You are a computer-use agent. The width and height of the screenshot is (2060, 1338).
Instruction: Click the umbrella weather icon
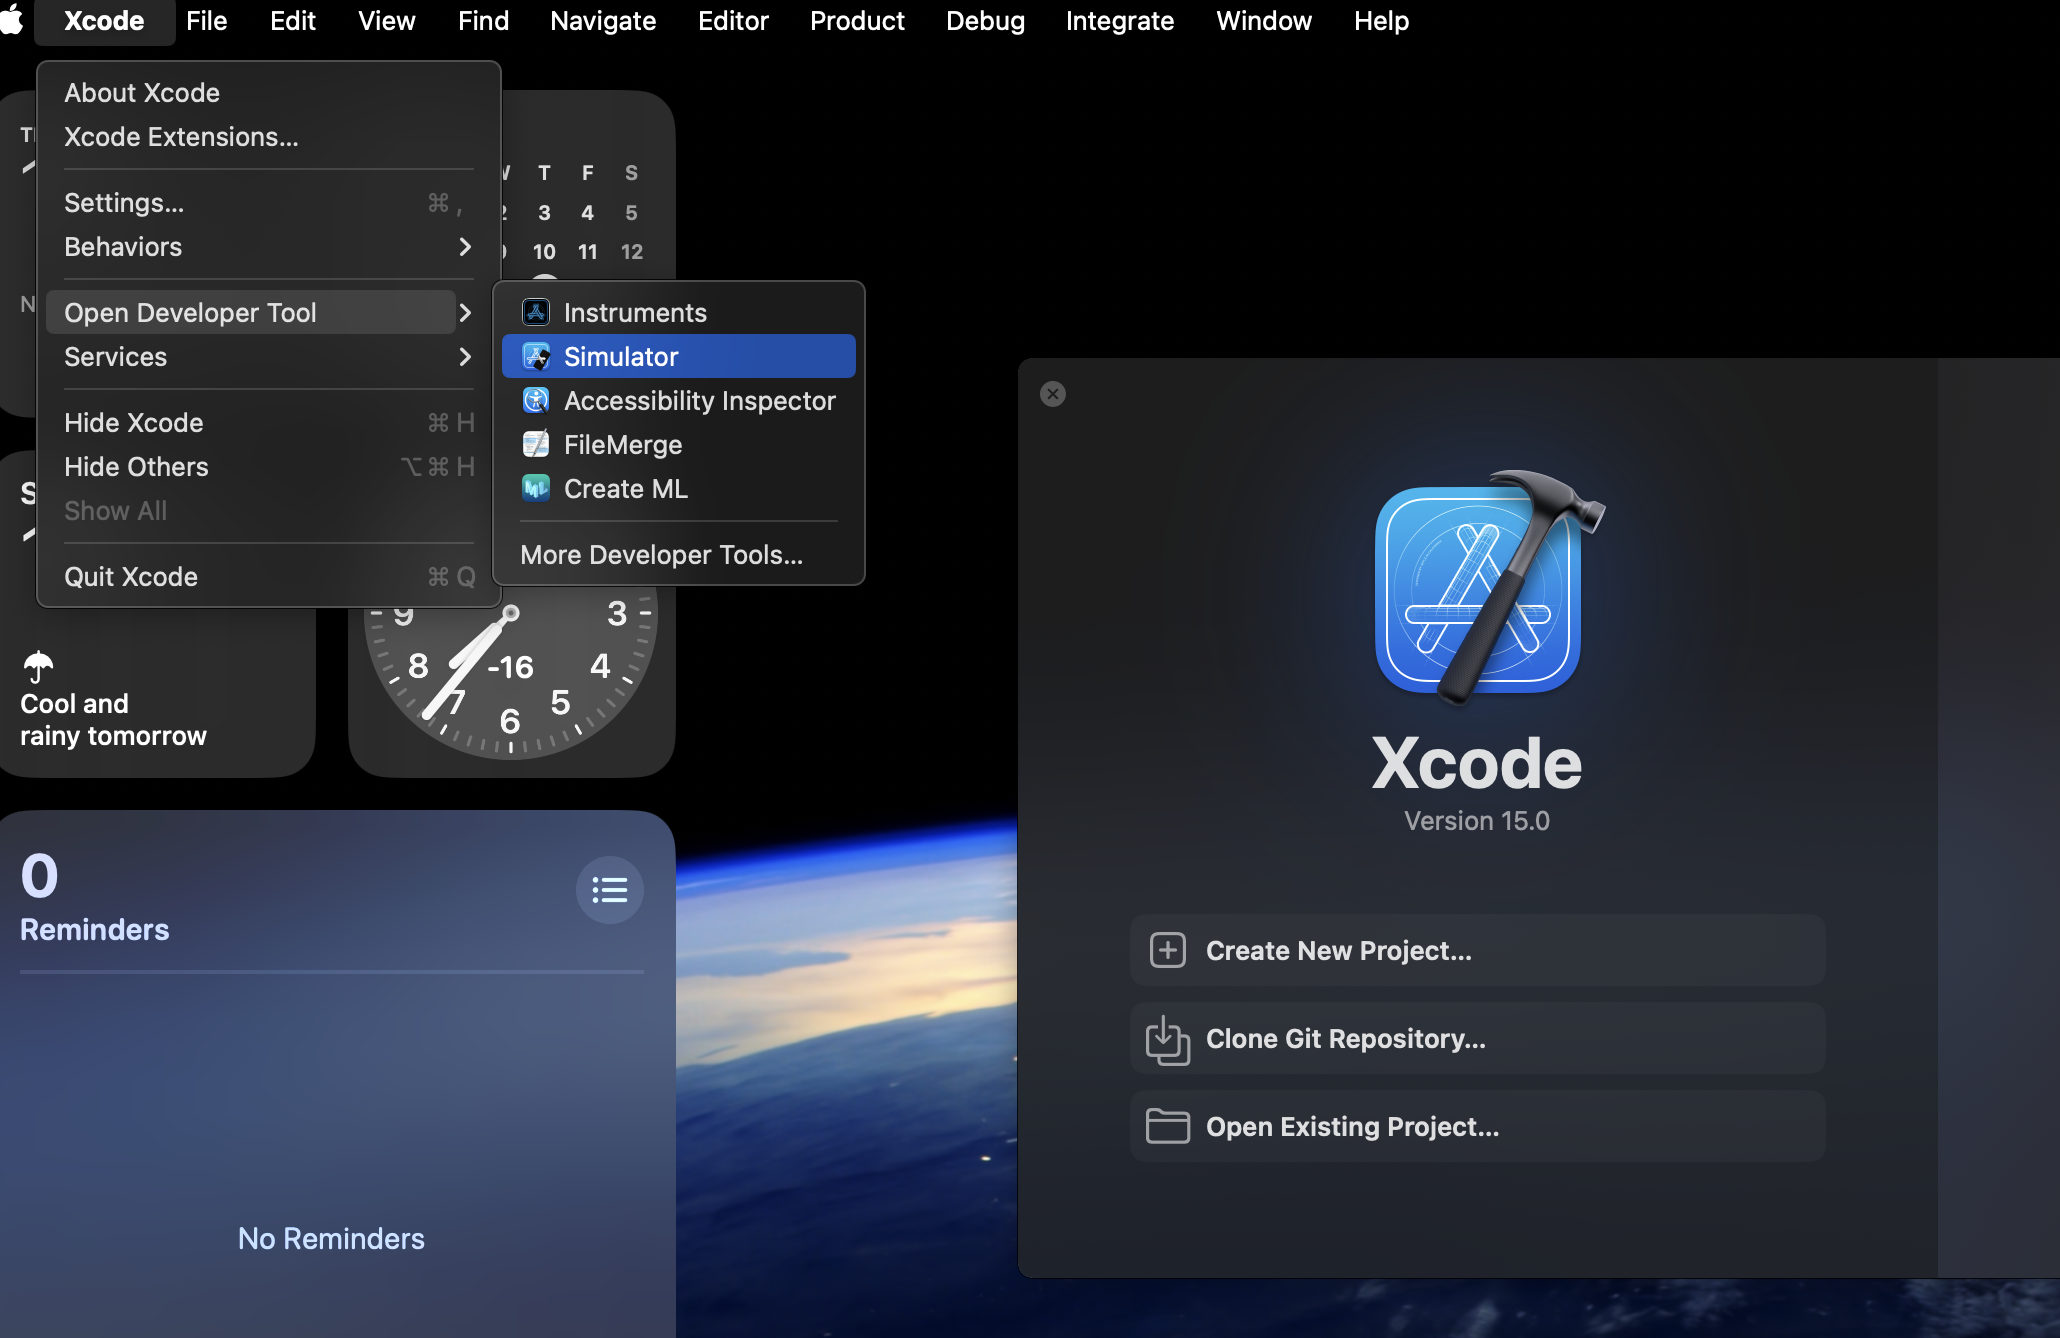(x=38, y=666)
